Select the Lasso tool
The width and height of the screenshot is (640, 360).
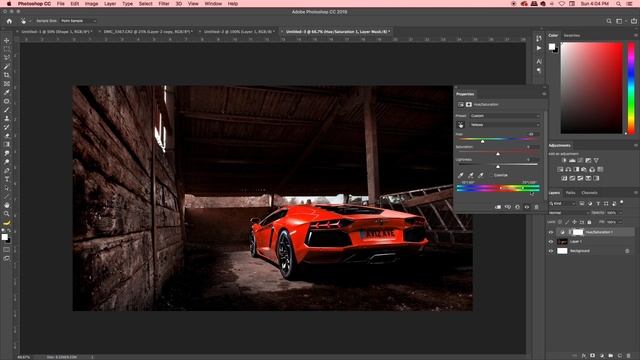(7, 58)
